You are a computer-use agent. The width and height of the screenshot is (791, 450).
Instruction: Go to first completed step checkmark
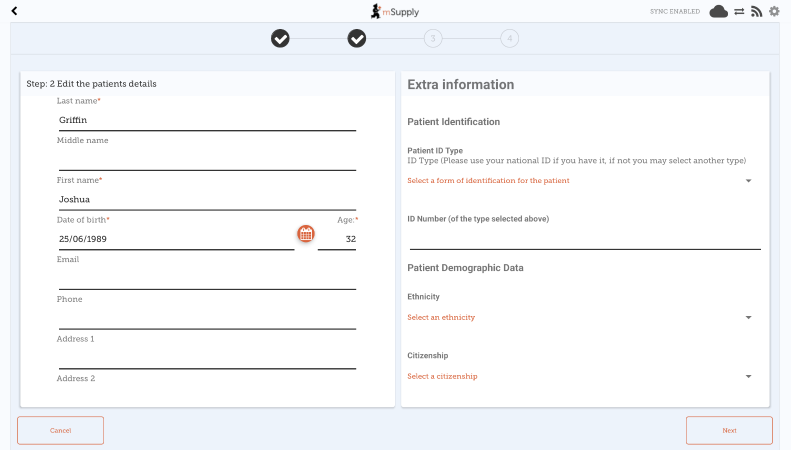point(281,39)
